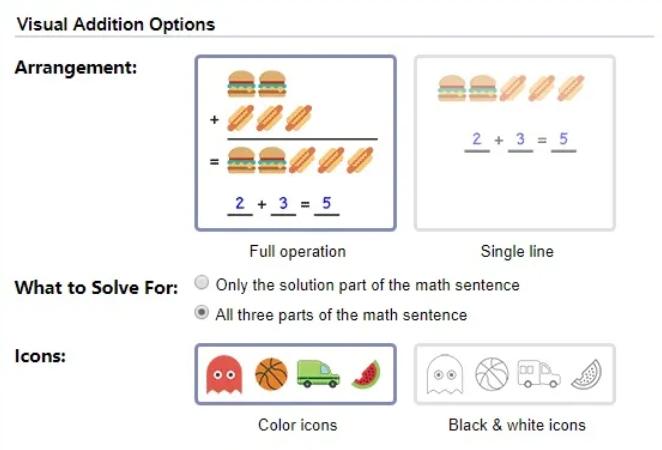The width and height of the screenshot is (662, 450).
Task: Click the red ghost color icon
Action: pyautogui.click(x=224, y=374)
